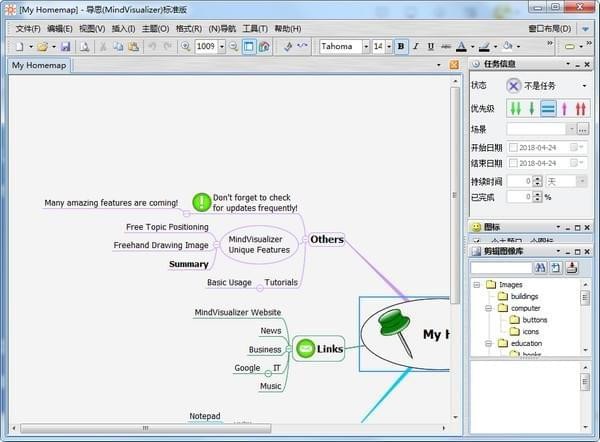Viewport: 600px width, 442px height.
Task: Click the green exclamation icon on update reminder
Action: pyautogui.click(x=202, y=202)
